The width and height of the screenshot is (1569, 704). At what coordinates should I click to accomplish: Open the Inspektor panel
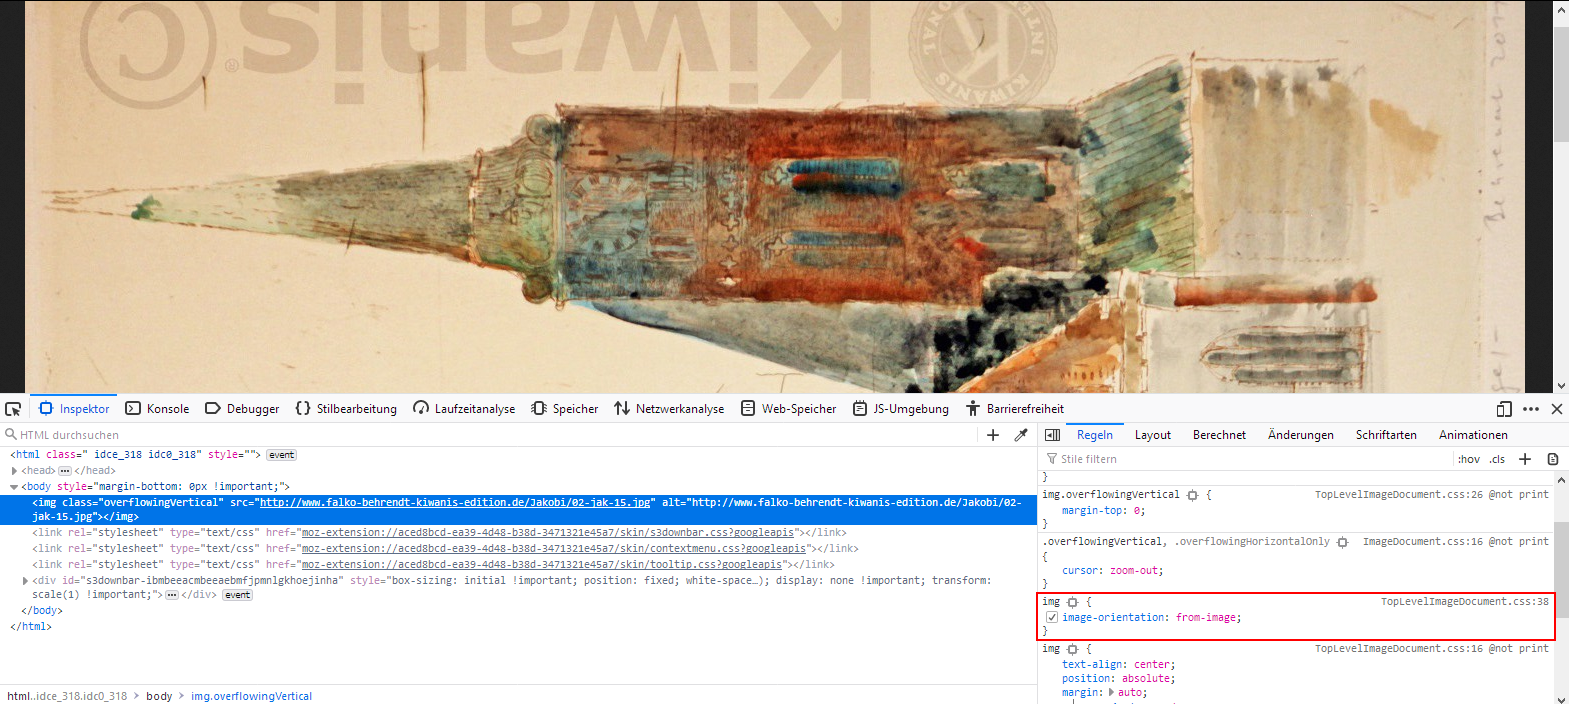click(x=74, y=409)
